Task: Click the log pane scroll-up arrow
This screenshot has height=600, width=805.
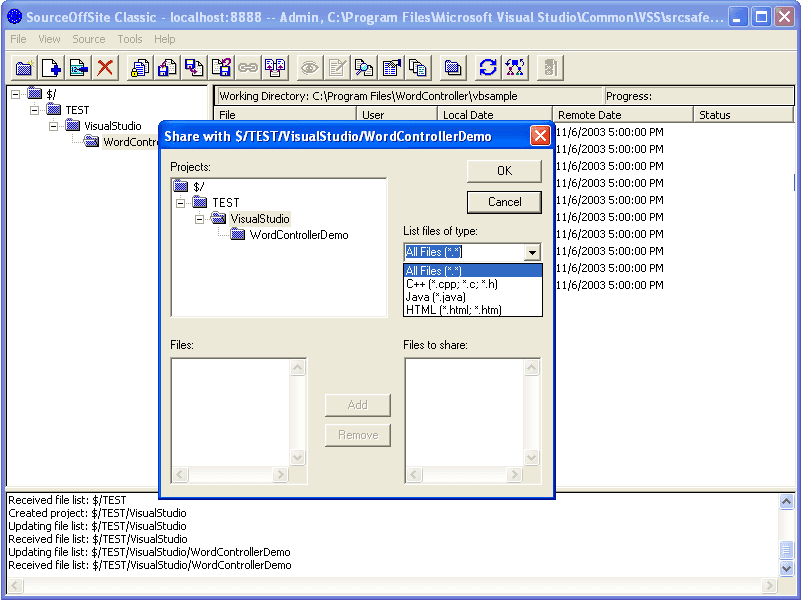Action: point(786,501)
